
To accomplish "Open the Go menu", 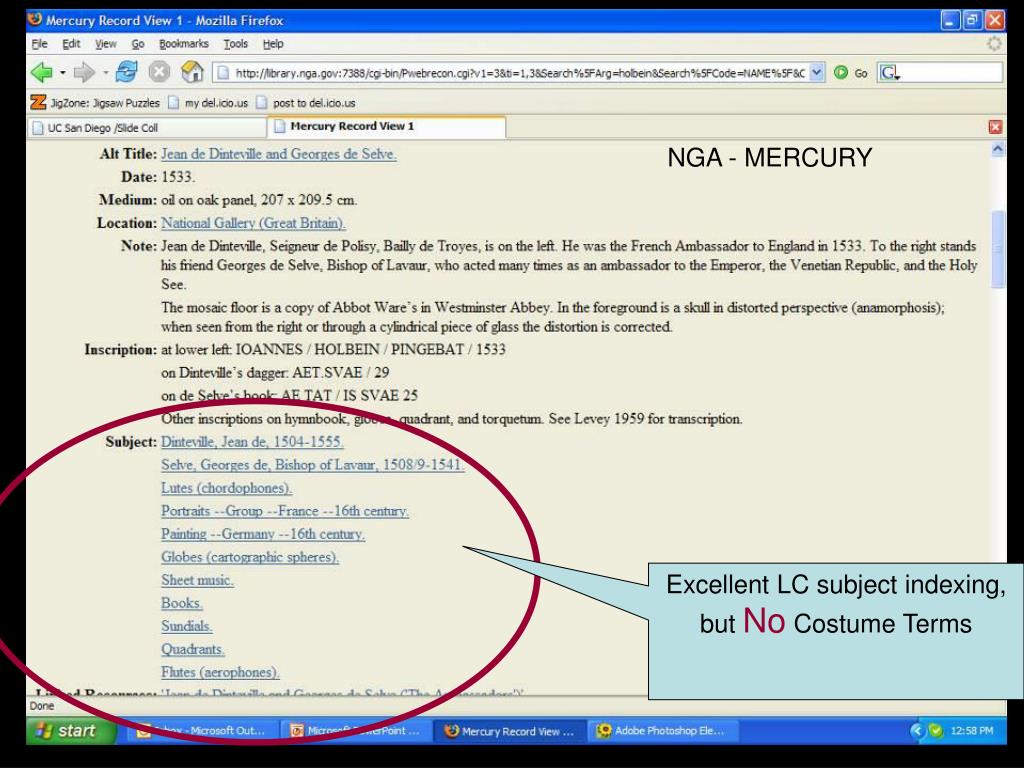I will [138, 44].
